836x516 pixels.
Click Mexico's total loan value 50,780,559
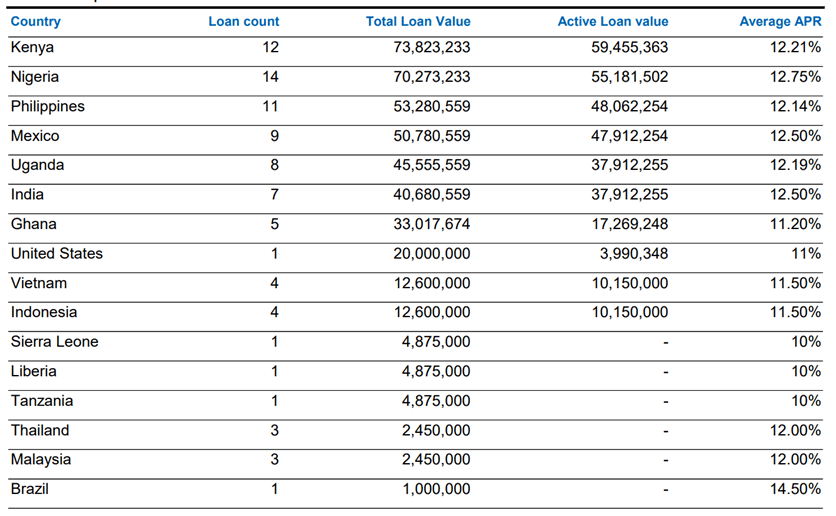432,136
